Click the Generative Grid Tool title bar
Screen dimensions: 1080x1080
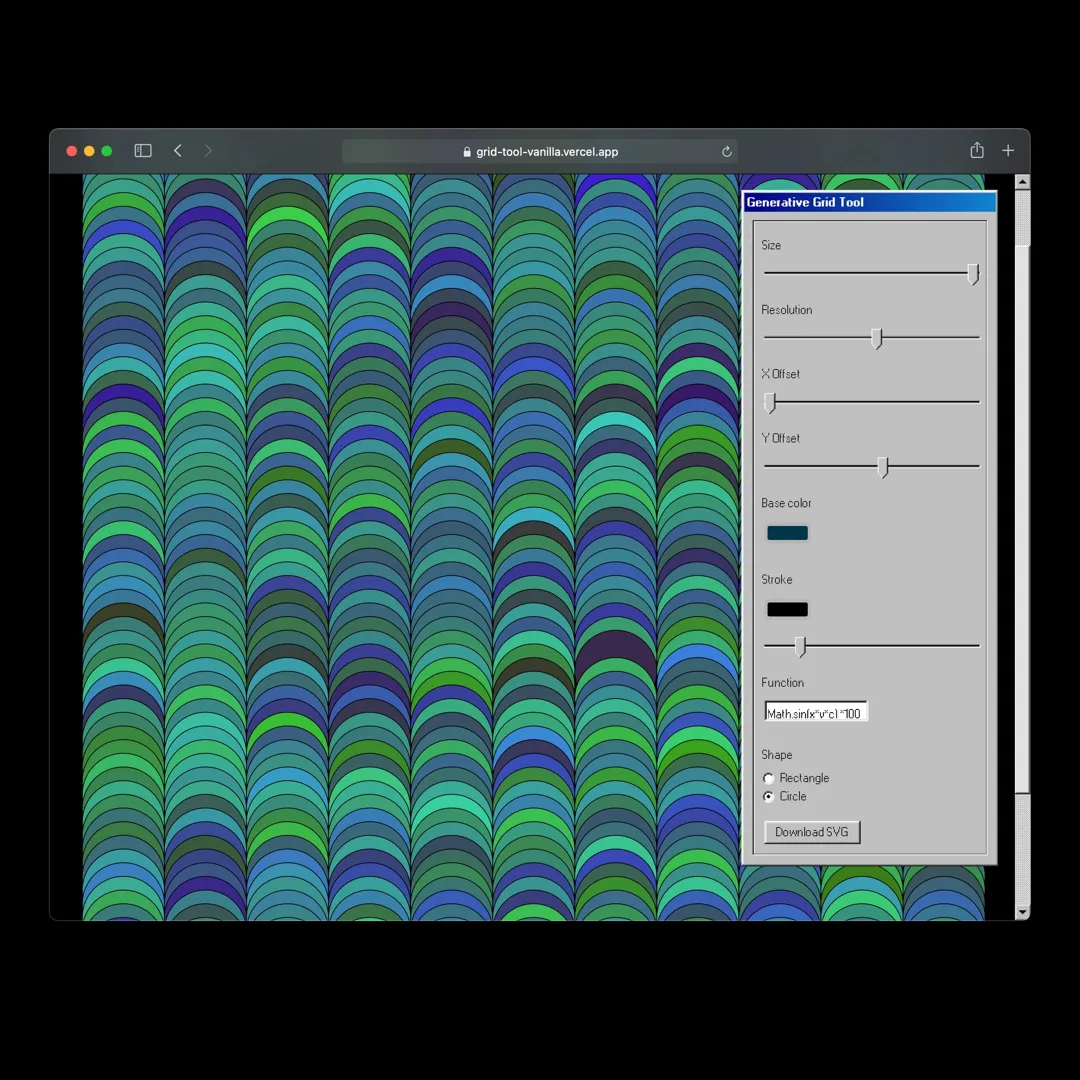tap(870, 202)
